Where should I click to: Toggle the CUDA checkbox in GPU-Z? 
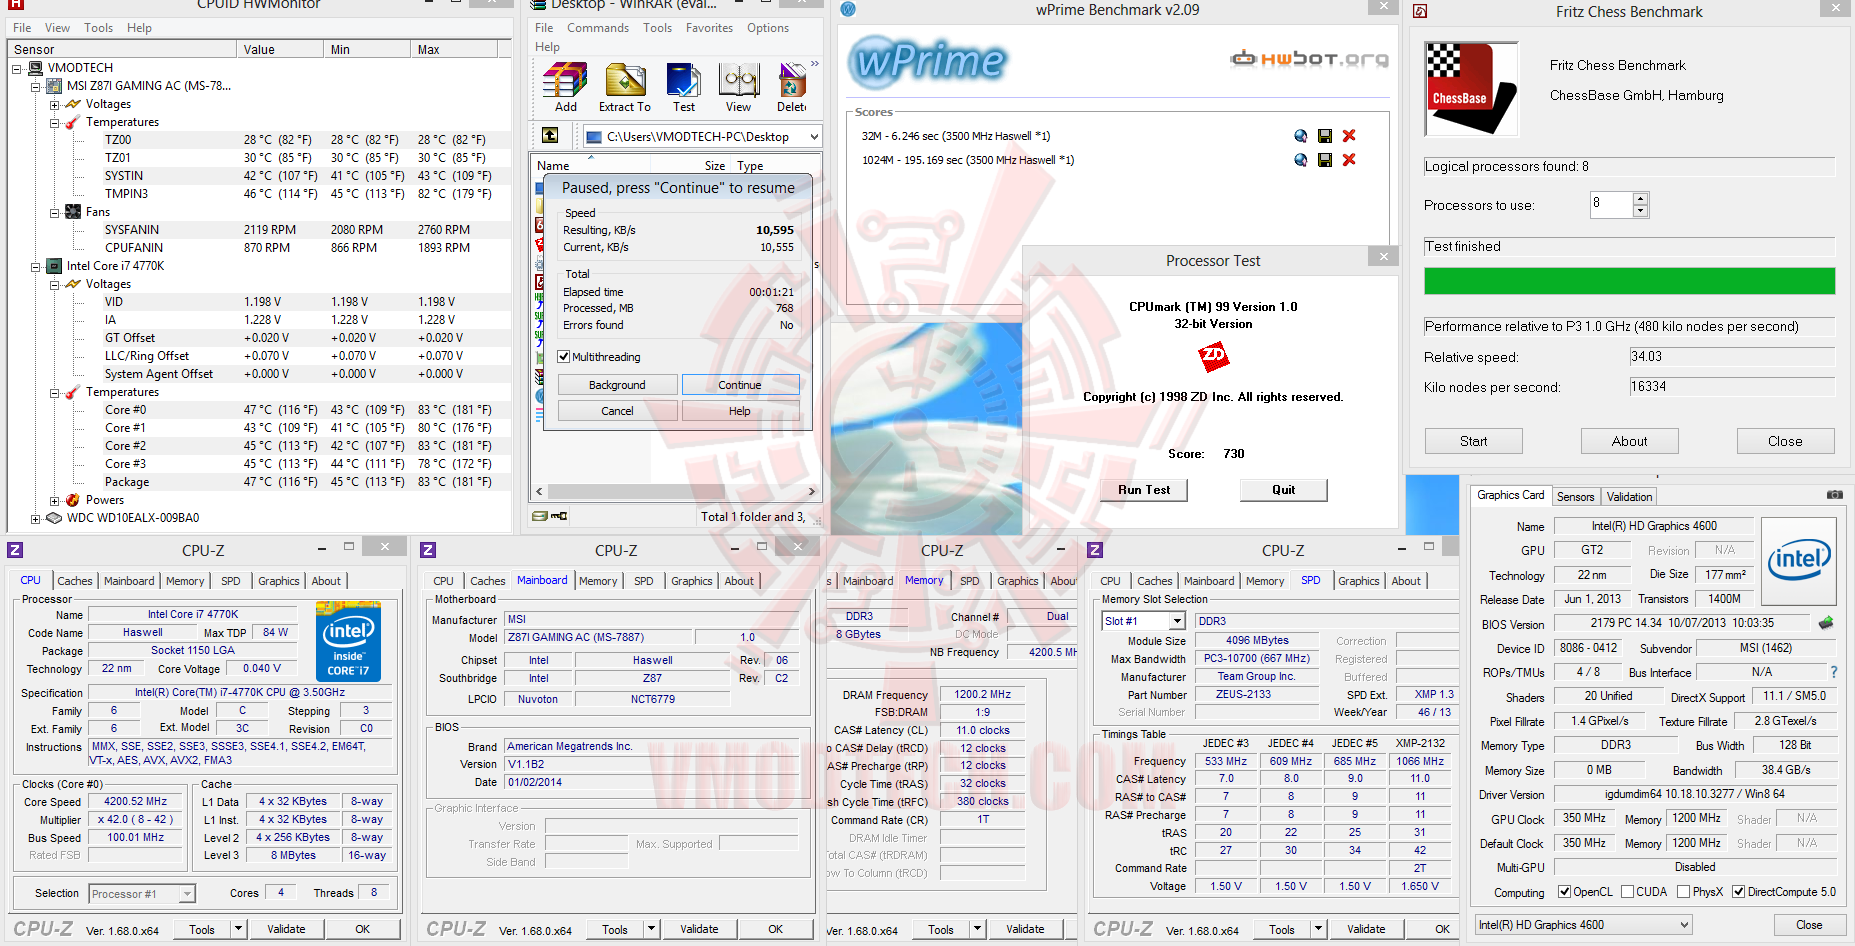pos(1628,892)
